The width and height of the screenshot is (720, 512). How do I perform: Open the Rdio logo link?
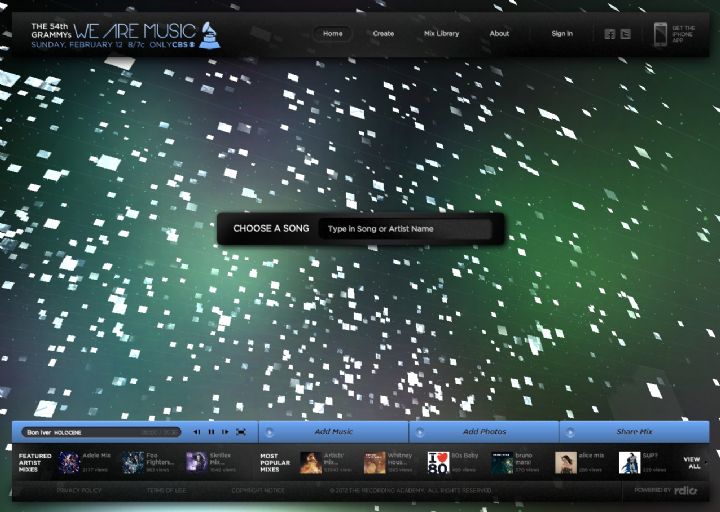[686, 490]
